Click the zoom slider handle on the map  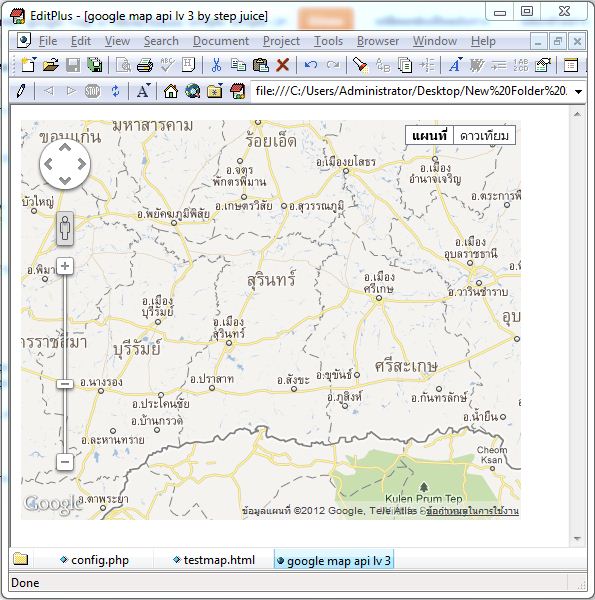[65, 383]
